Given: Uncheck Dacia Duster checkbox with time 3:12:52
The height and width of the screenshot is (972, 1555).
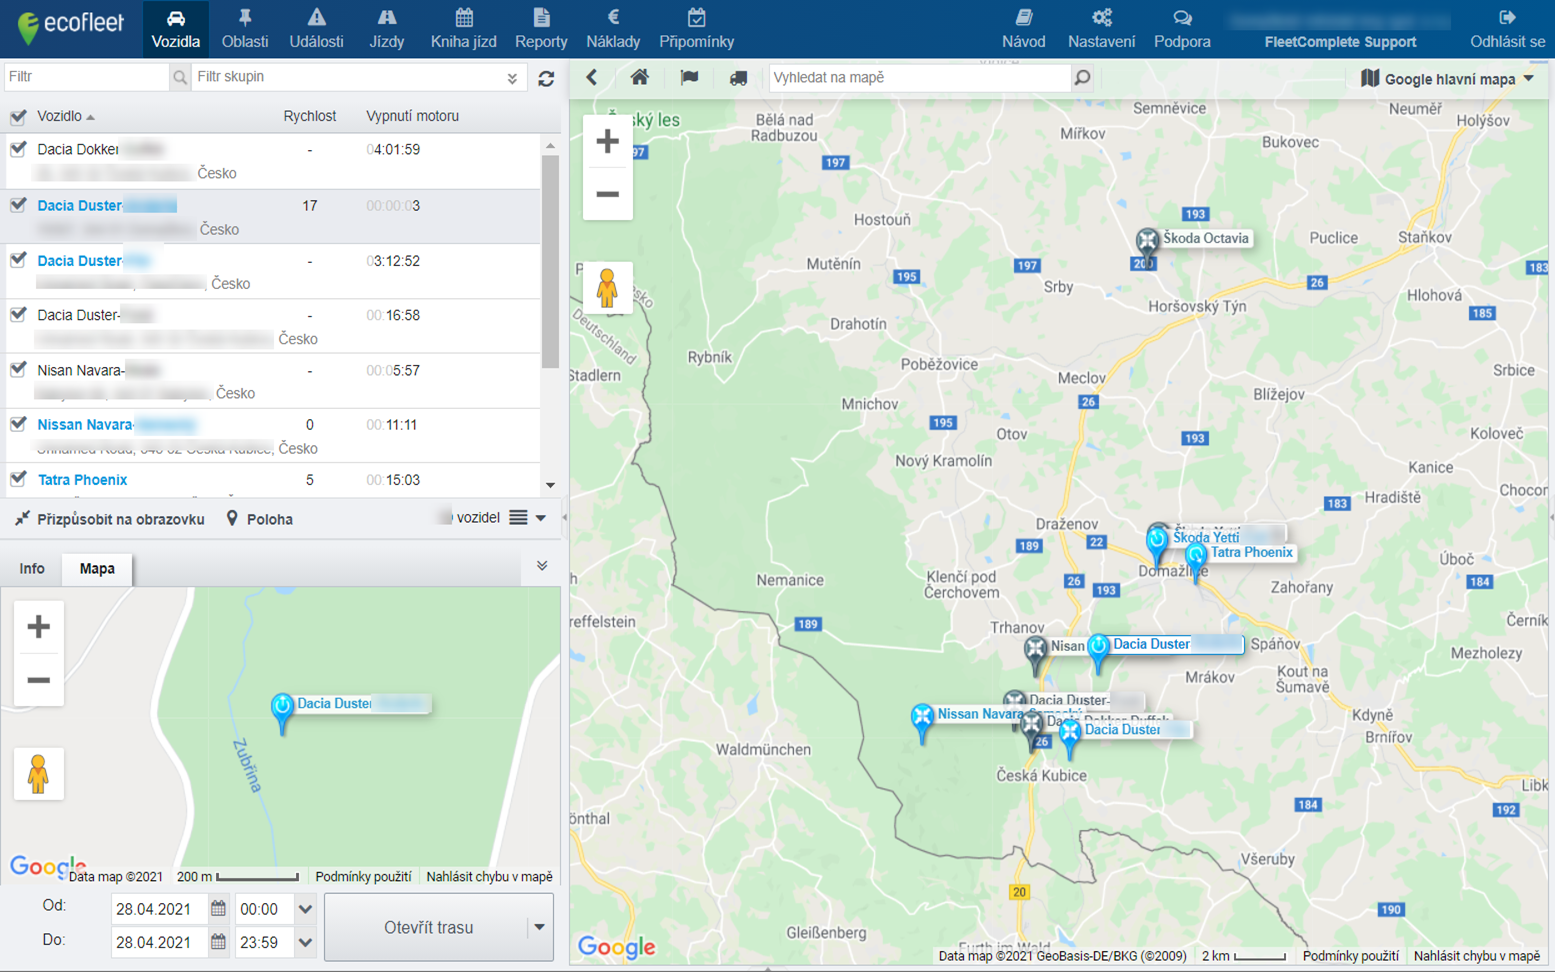Looking at the screenshot, I should [x=18, y=261].
